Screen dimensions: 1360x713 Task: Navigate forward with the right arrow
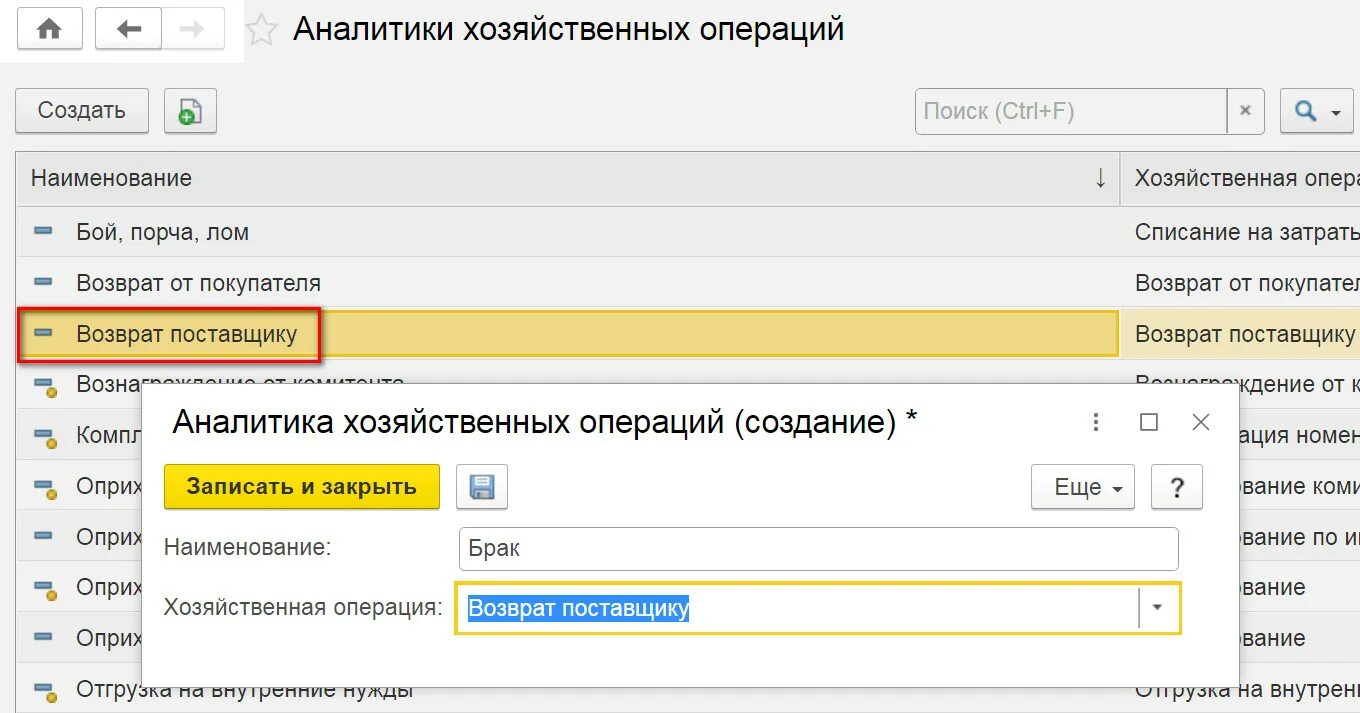[192, 29]
